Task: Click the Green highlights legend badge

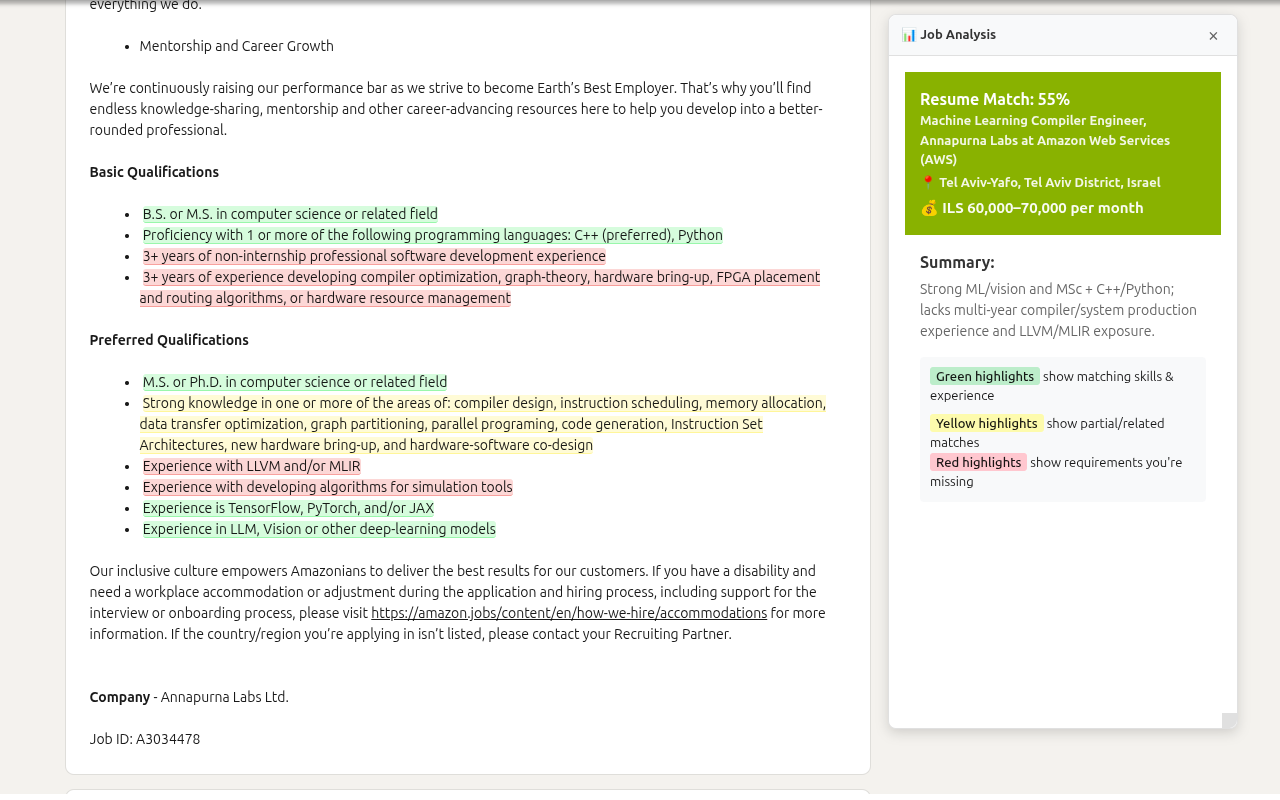Action: [x=984, y=376]
